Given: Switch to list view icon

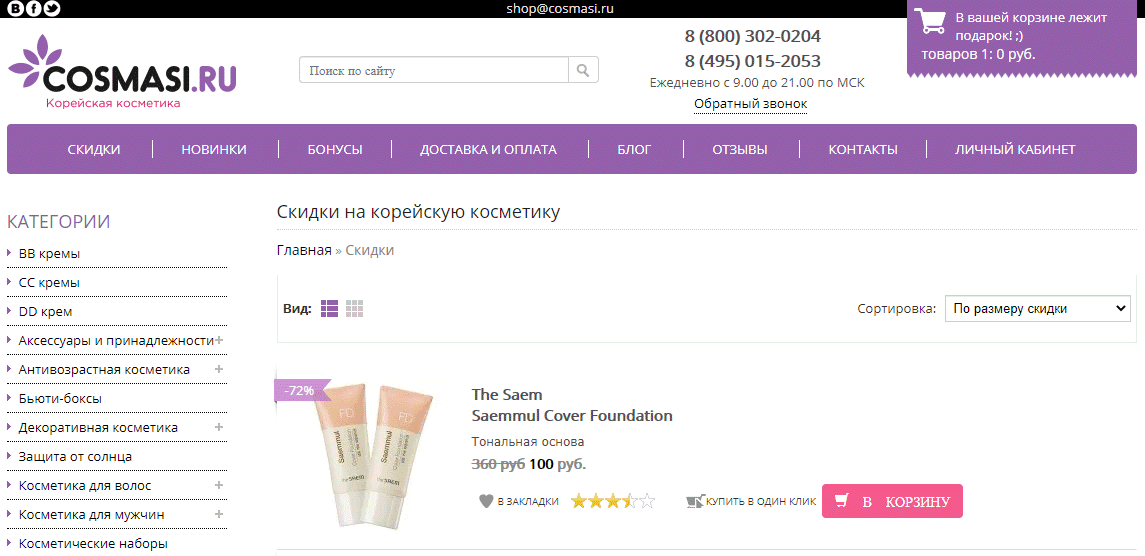Looking at the screenshot, I should pos(329,308).
